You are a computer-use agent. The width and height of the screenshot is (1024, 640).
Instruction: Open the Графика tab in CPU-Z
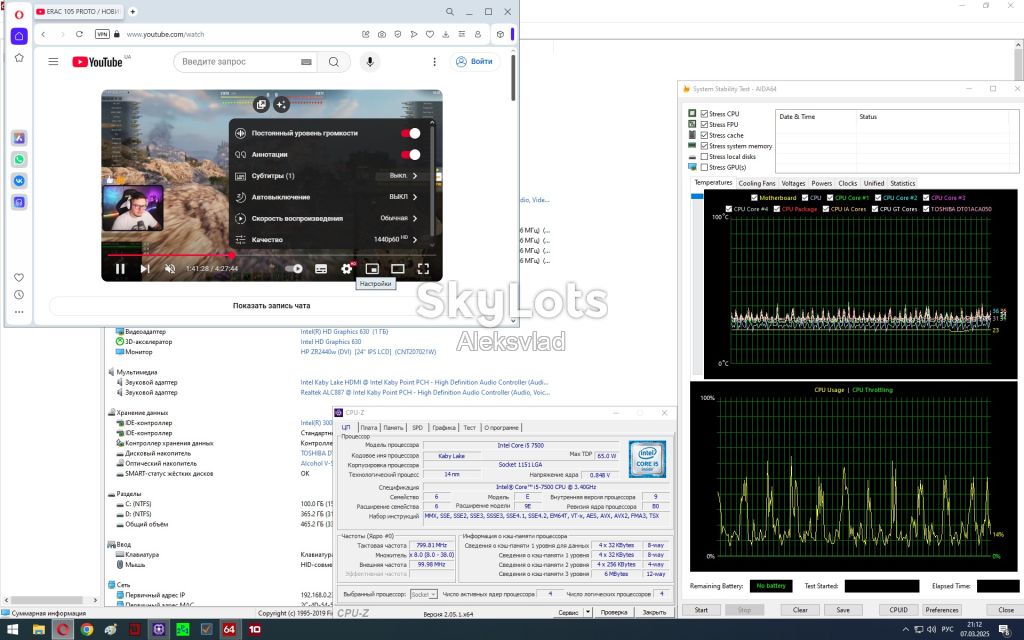pos(444,428)
